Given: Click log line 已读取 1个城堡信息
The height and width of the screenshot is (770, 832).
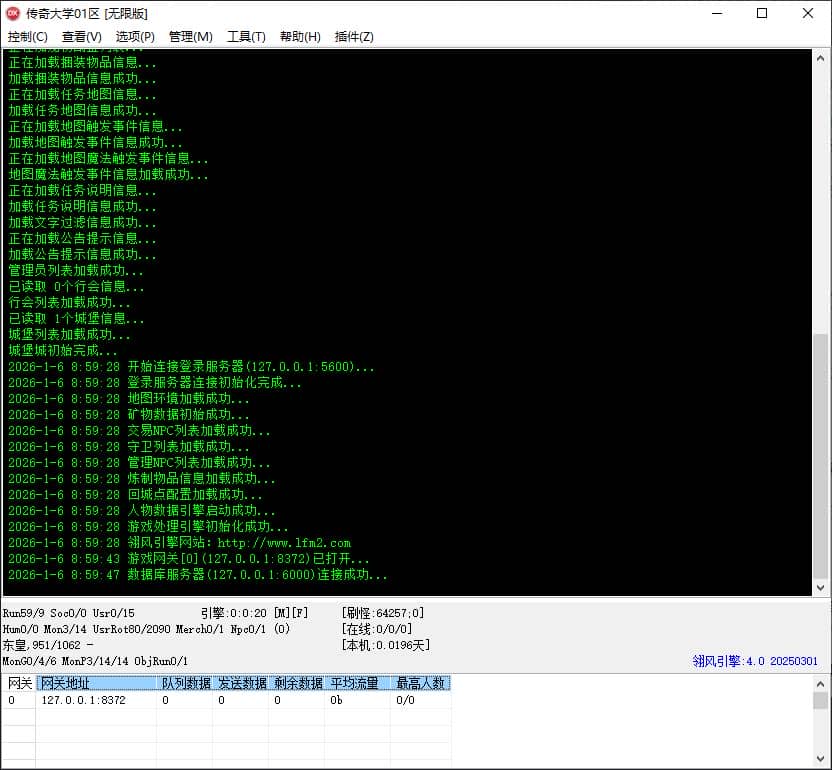Looking at the screenshot, I should [x=76, y=318].
